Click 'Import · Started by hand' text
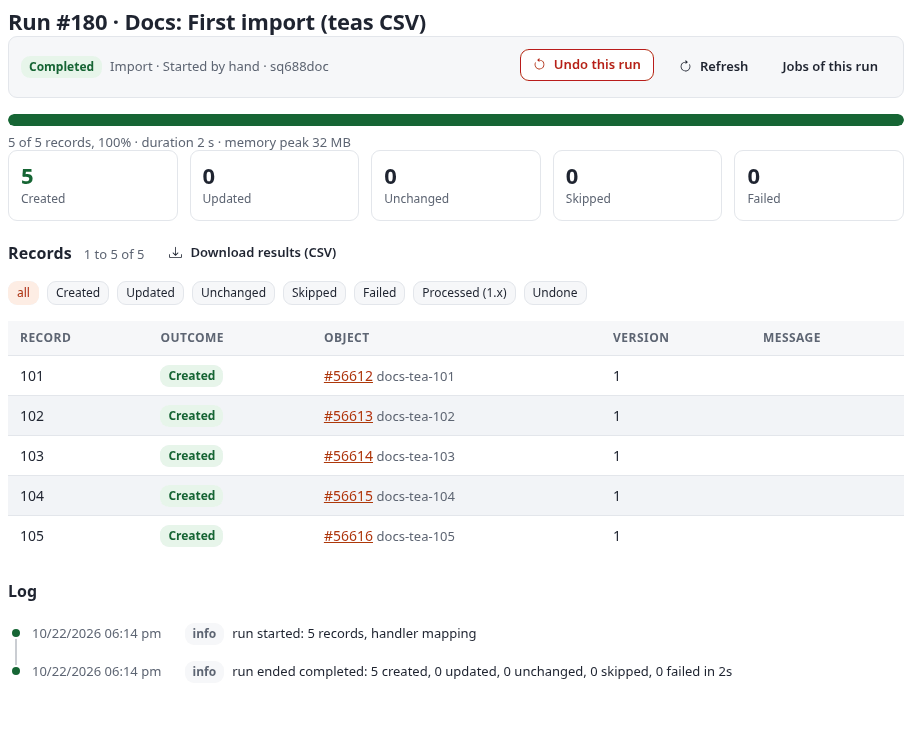This screenshot has width=912, height=746. (x=184, y=67)
